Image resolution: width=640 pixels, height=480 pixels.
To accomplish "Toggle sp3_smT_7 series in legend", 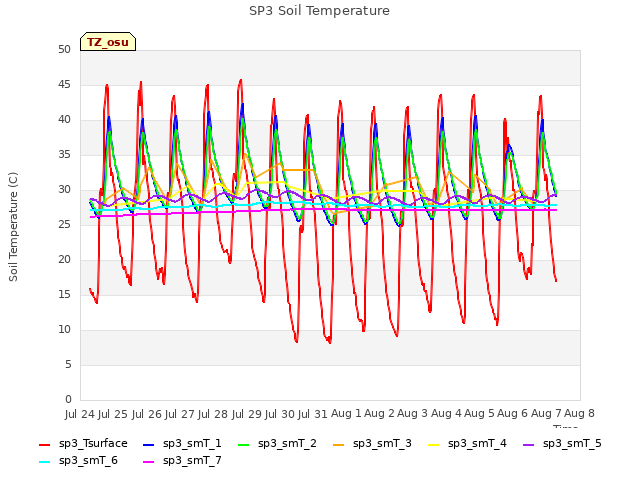I will click(182, 461).
